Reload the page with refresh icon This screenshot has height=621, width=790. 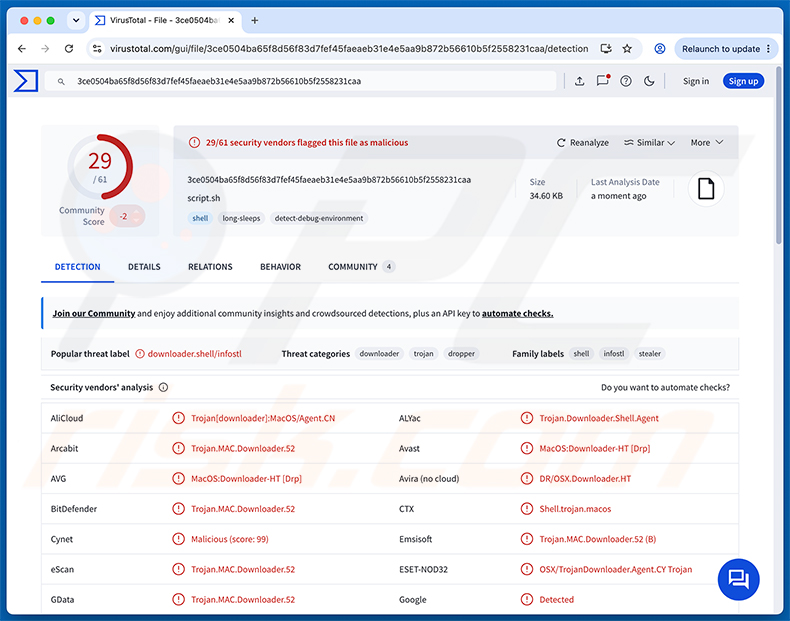point(69,49)
